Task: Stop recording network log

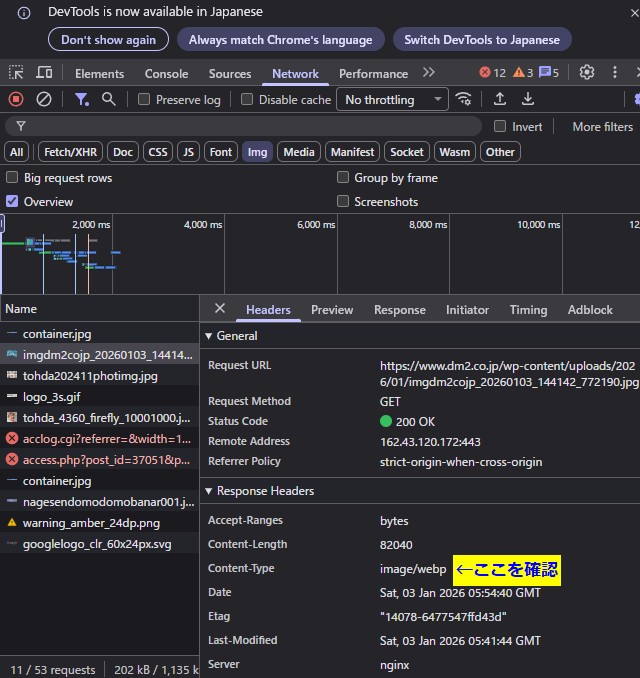Action: pos(16,99)
